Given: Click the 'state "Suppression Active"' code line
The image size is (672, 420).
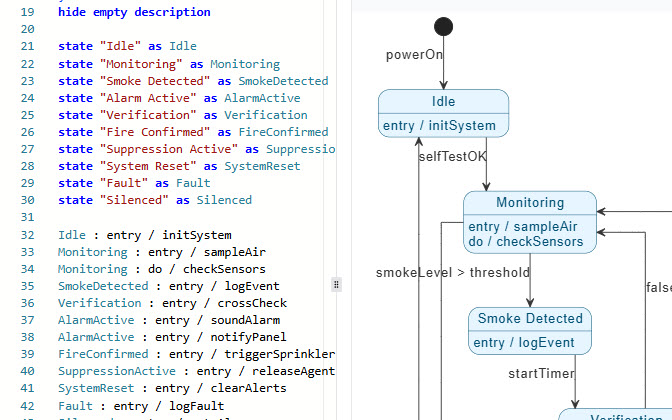Looking at the screenshot, I should tap(197, 149).
